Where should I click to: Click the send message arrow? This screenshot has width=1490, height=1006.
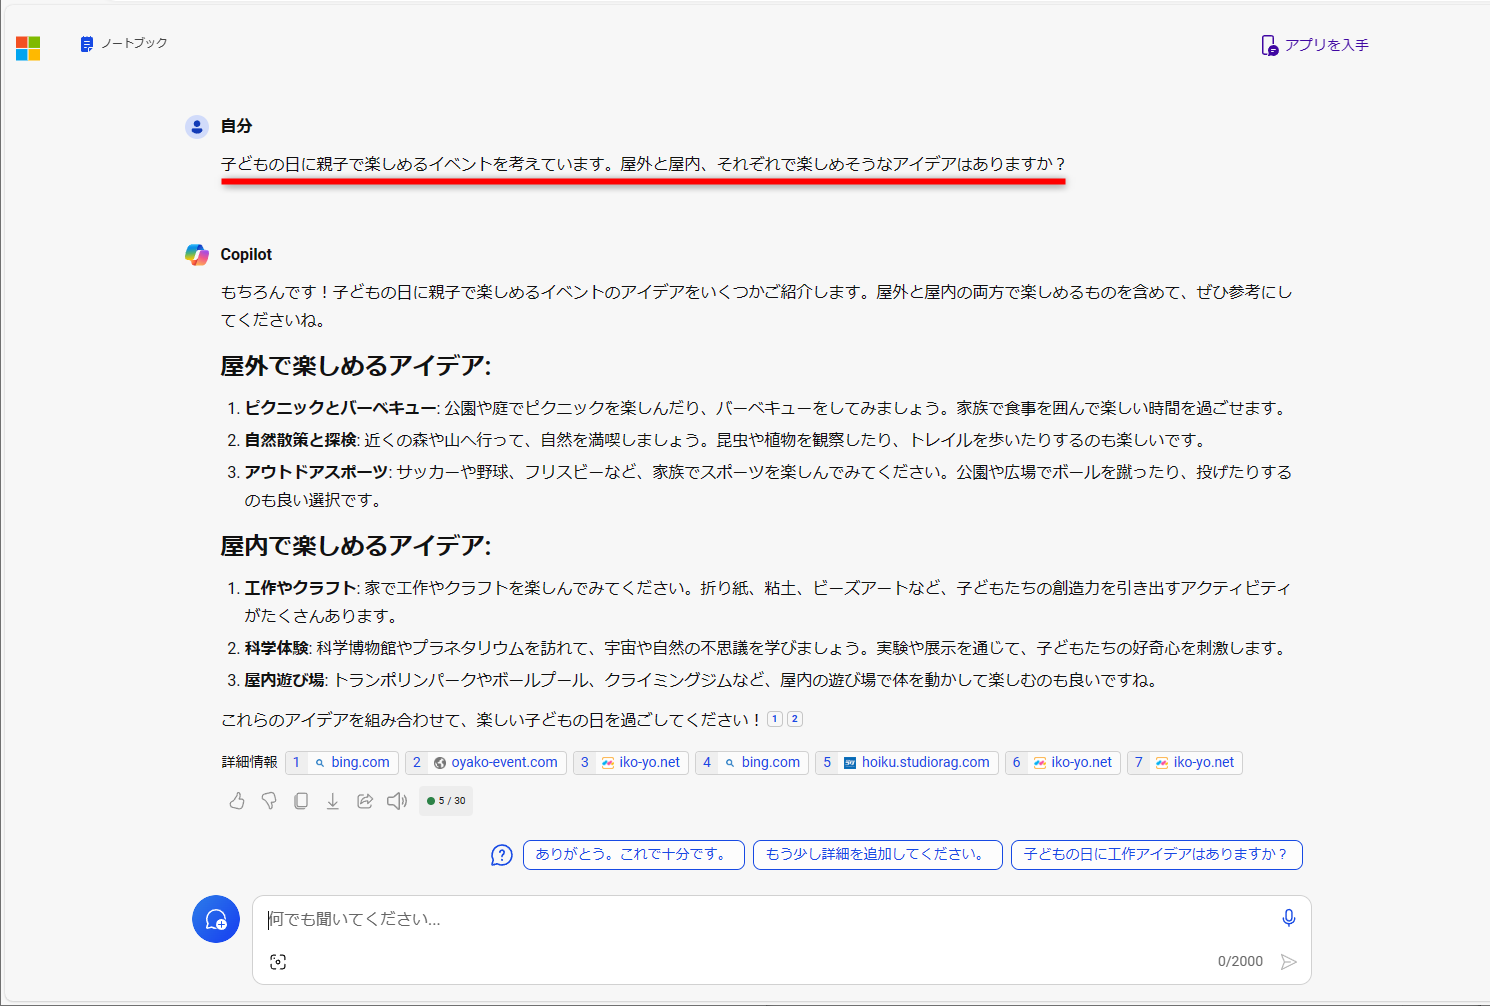click(1289, 961)
